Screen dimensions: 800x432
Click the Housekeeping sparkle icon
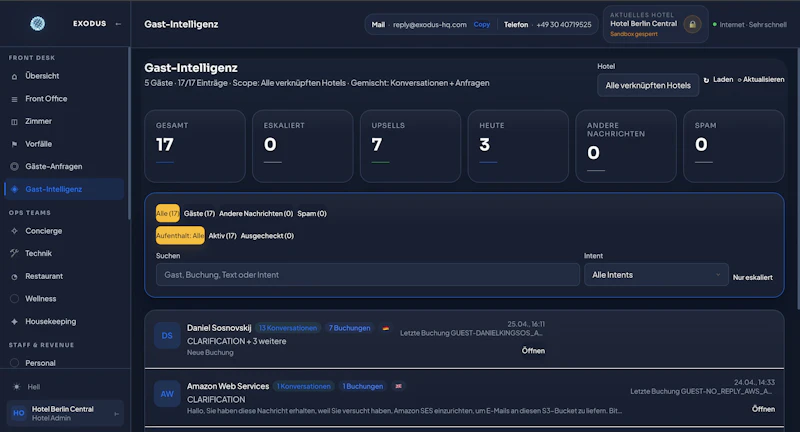click(14, 321)
